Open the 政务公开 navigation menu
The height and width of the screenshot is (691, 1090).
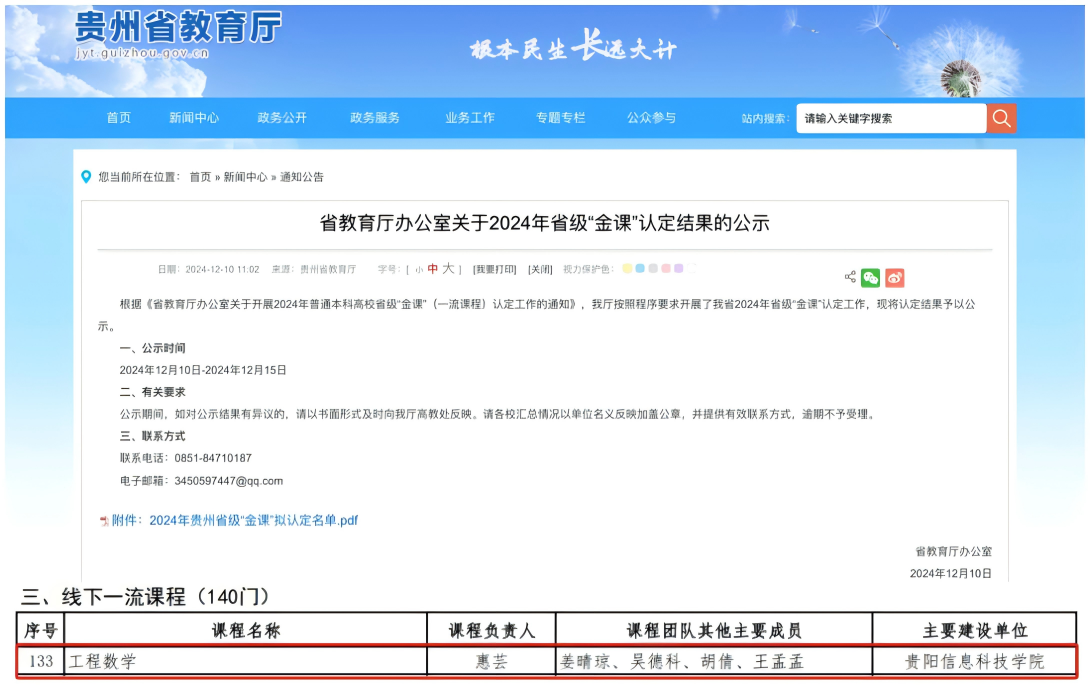point(282,118)
